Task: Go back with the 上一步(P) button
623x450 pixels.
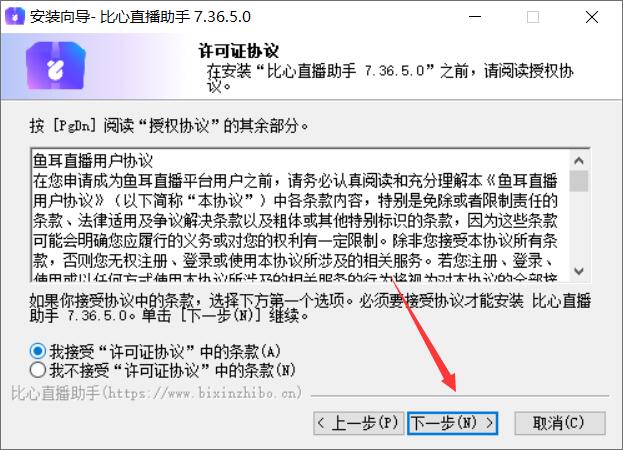Action: [358, 423]
